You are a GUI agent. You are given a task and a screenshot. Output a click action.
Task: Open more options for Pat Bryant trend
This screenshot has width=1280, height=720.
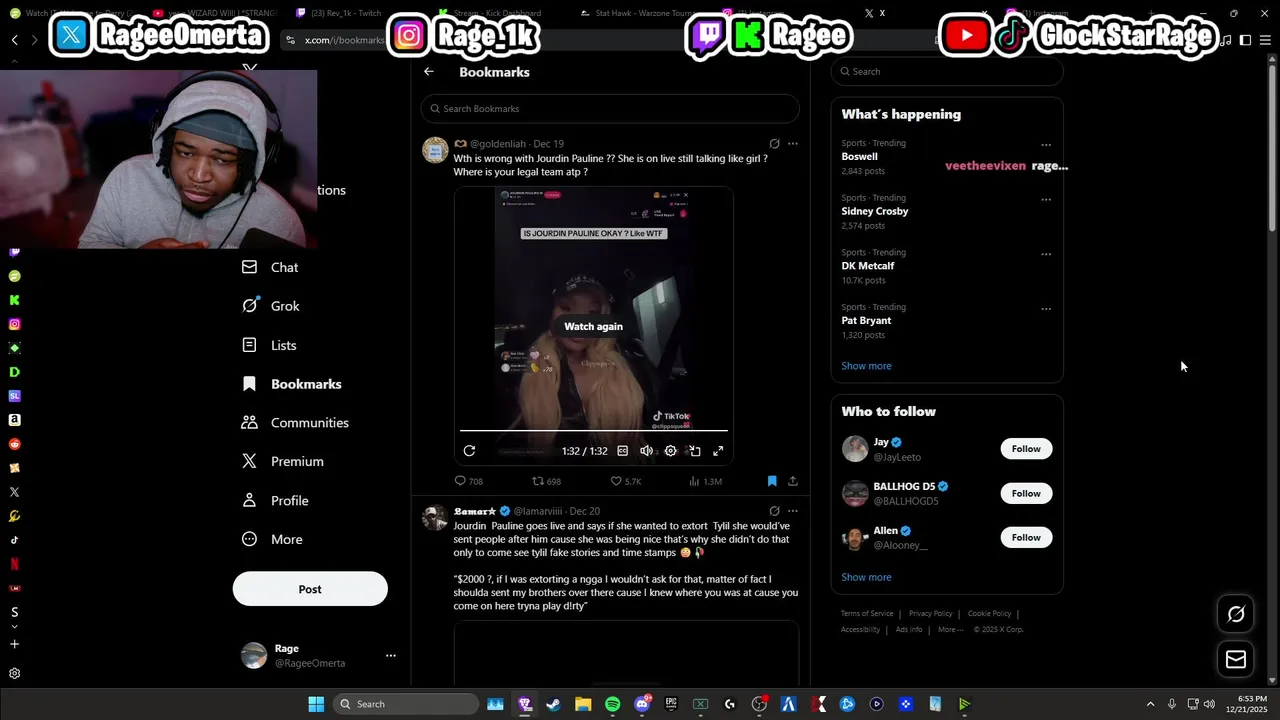pyautogui.click(x=1046, y=309)
